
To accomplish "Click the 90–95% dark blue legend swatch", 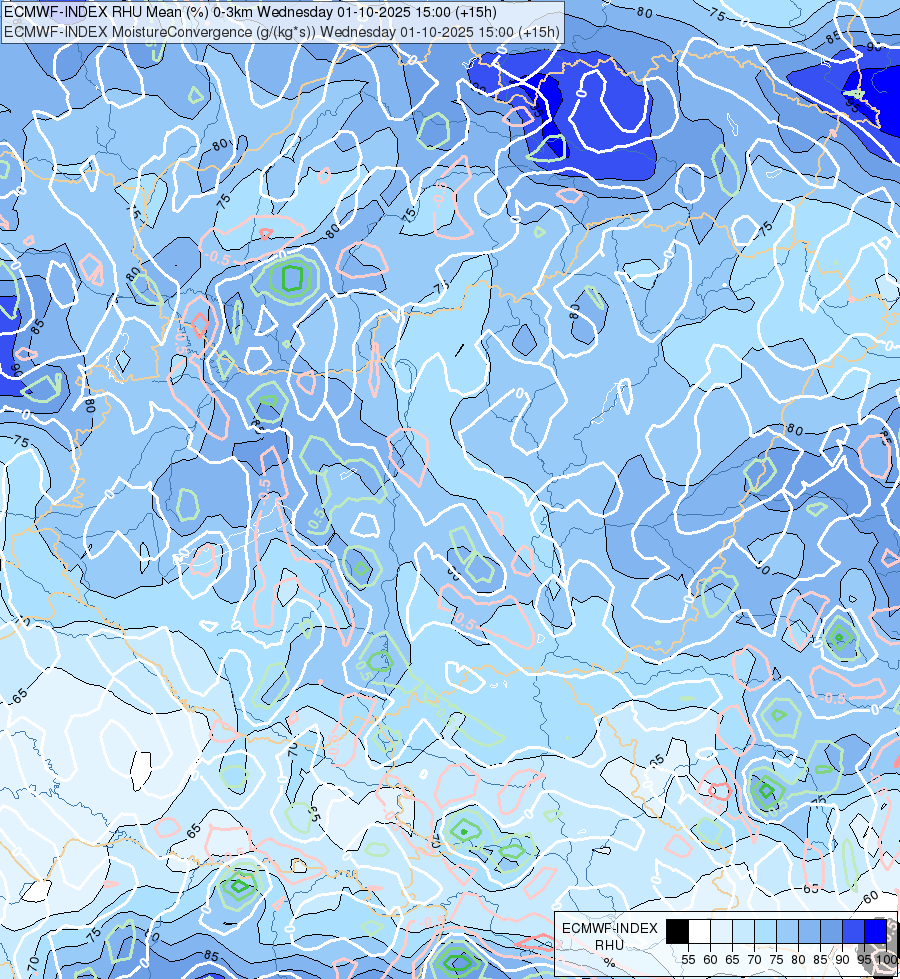I will (x=853, y=932).
